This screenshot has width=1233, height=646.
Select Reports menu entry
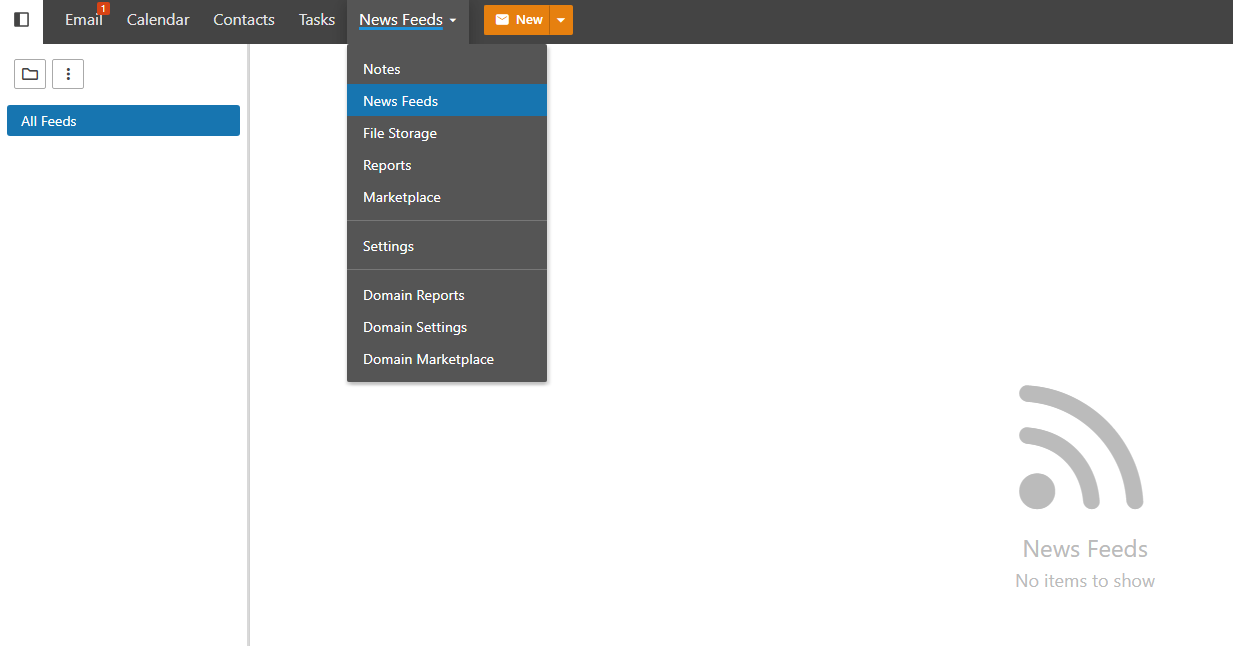[387, 165]
